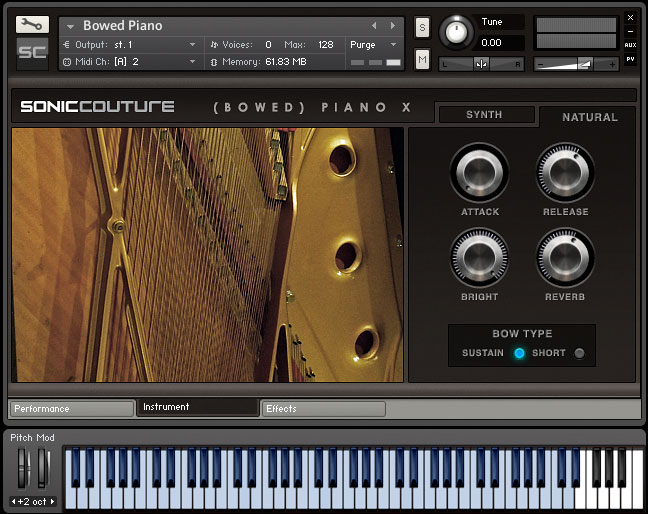Viewport: 648px width, 514px height.
Task: Switch to the NATURAL tab
Action: (x=589, y=117)
